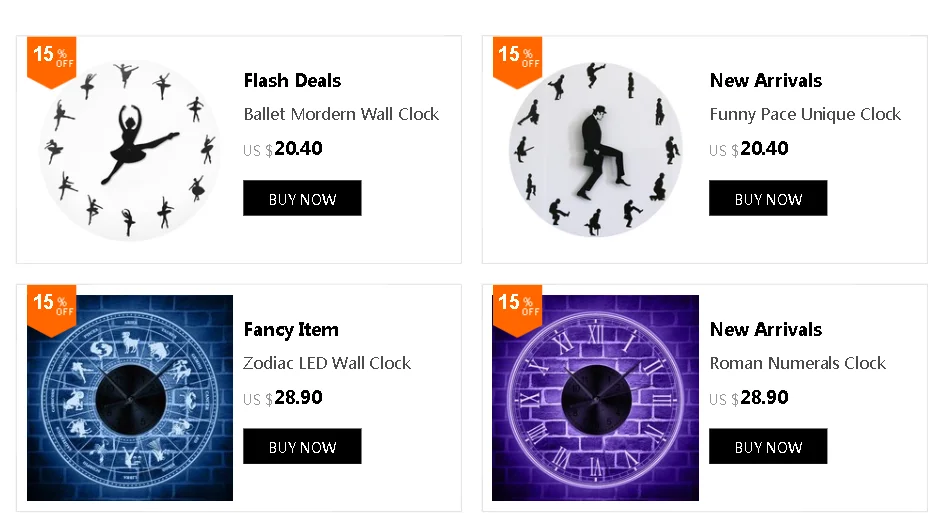Screen dimensions: 943x531
Task: View the purple Roman Numerals clock image
Action: click(x=596, y=400)
